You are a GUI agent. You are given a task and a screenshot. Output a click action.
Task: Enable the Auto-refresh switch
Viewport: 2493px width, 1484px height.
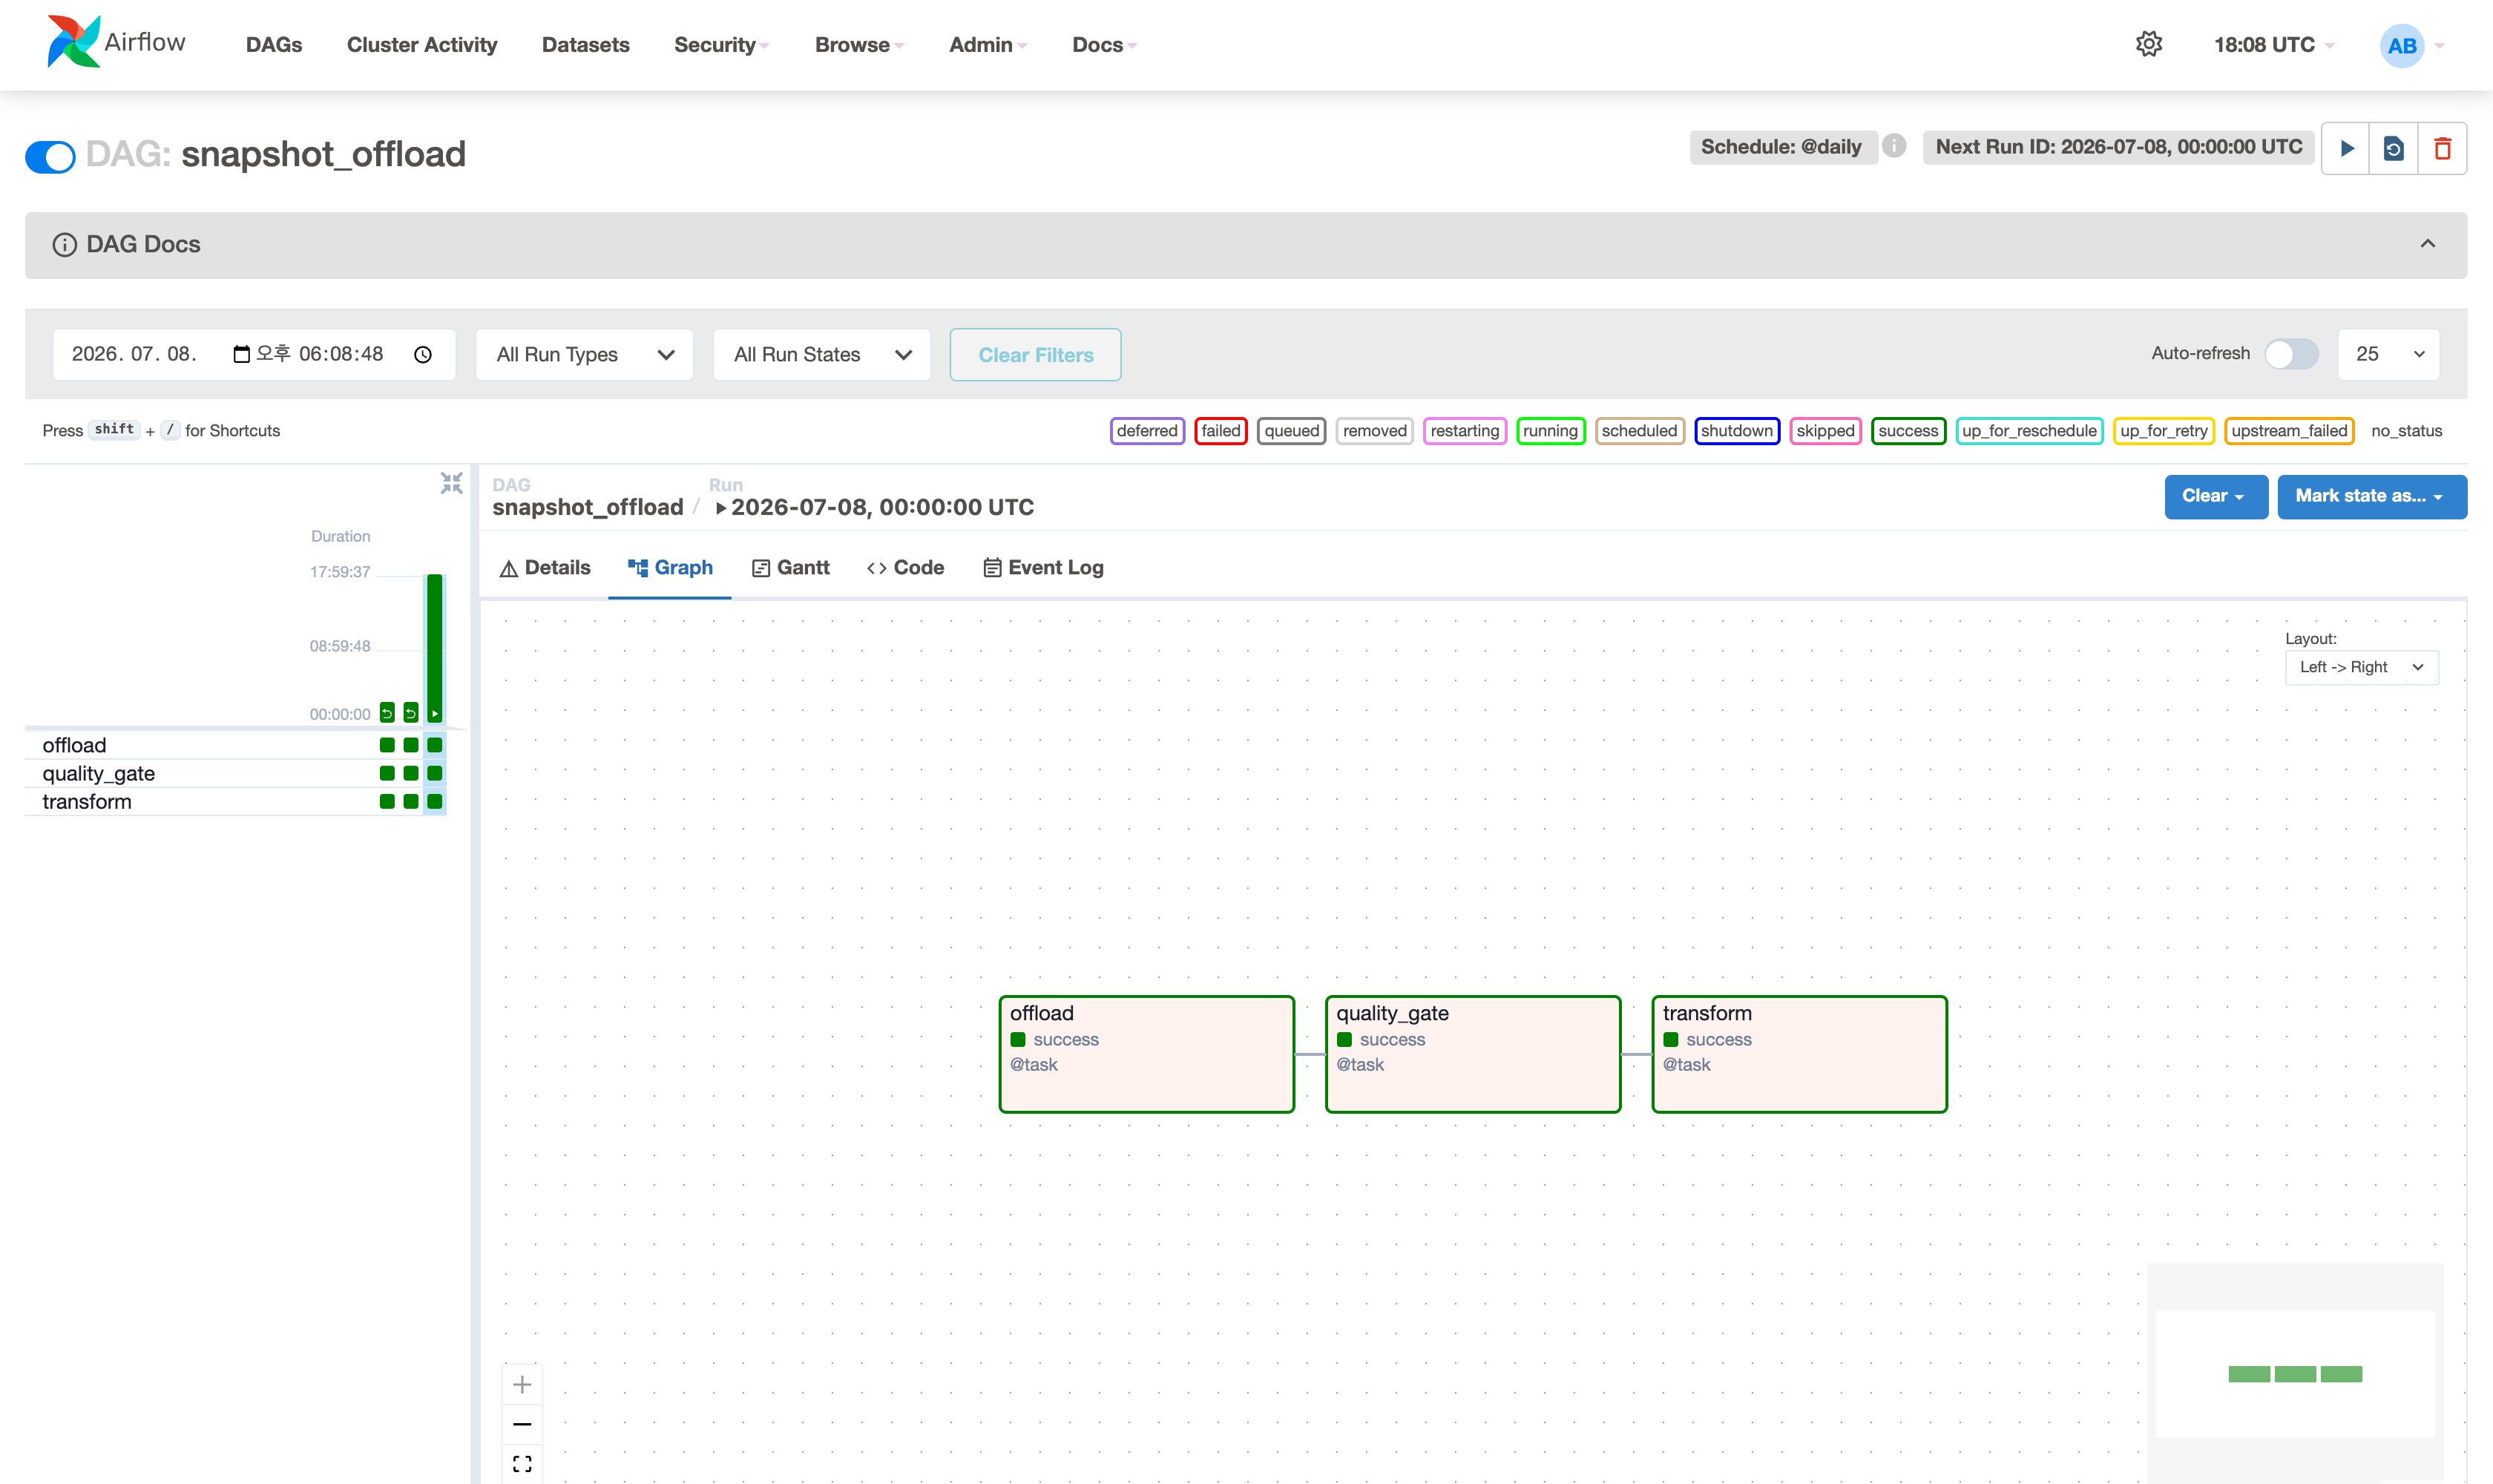[x=2291, y=354]
